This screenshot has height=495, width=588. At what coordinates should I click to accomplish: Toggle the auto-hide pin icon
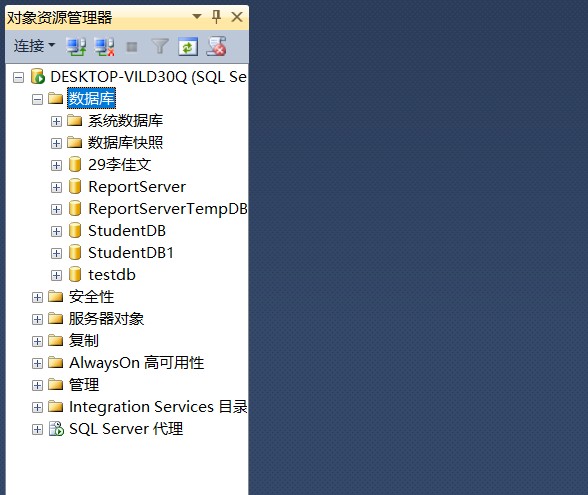(216, 17)
